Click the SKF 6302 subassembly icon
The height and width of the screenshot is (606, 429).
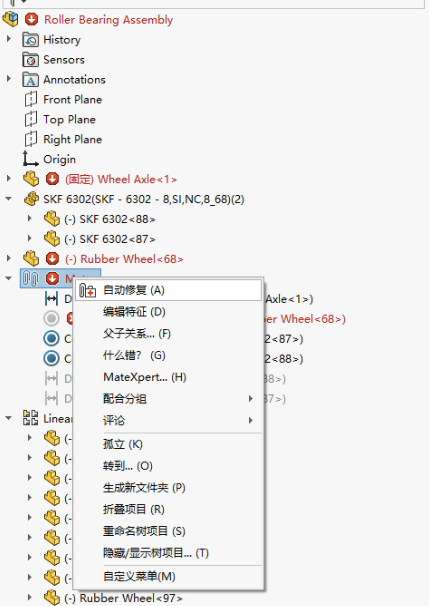(31, 199)
